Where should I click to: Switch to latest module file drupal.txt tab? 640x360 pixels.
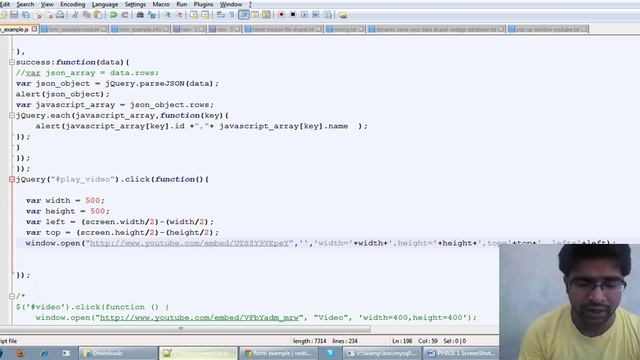[284, 29]
